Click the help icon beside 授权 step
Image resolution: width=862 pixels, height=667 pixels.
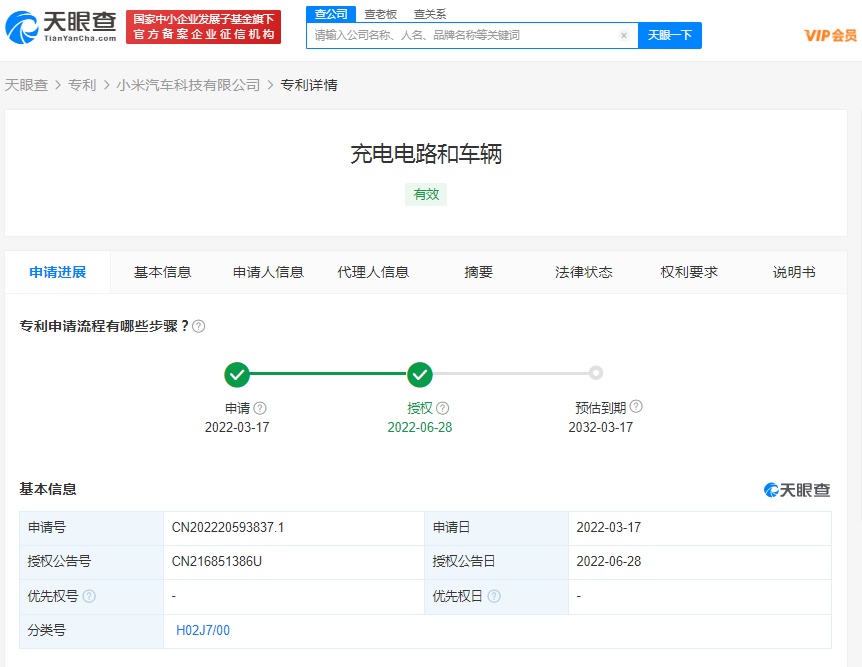[x=443, y=408]
